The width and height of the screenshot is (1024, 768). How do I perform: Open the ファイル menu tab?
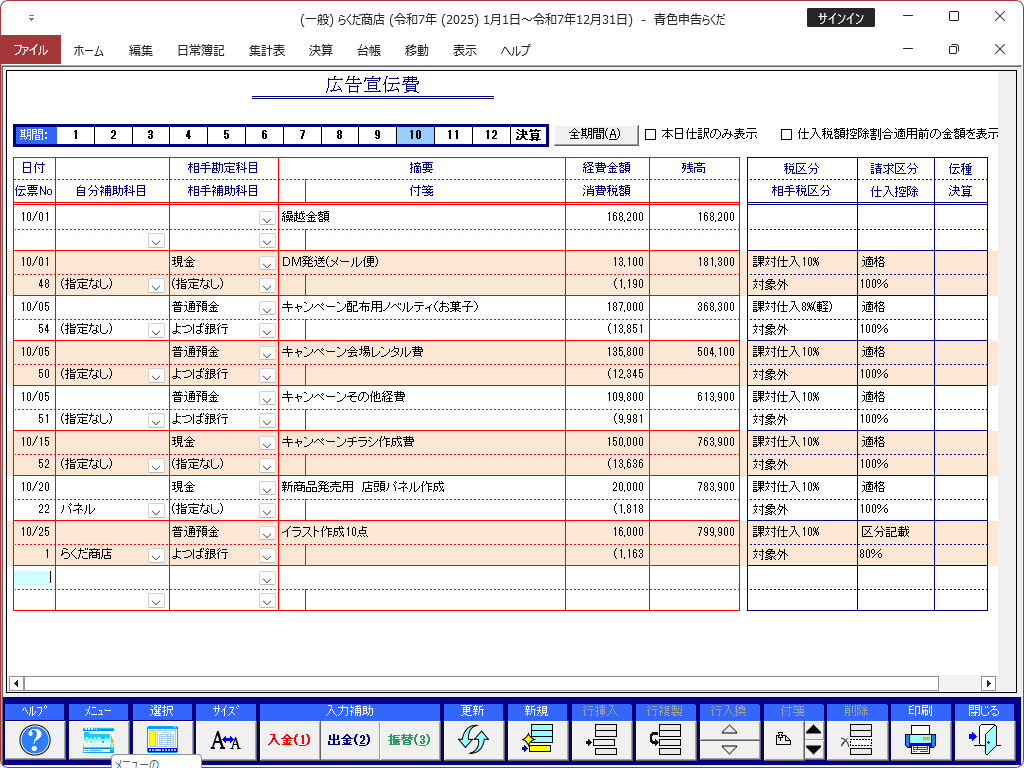(30, 50)
